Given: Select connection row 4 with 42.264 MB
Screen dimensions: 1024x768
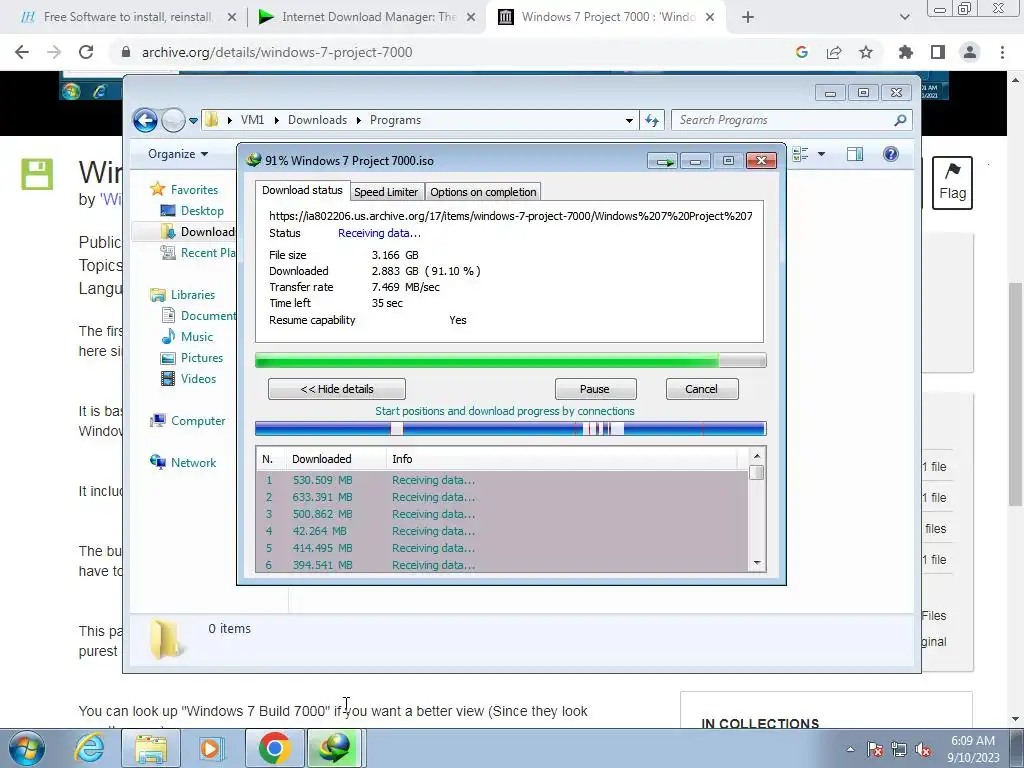Looking at the screenshot, I should coord(502,531).
